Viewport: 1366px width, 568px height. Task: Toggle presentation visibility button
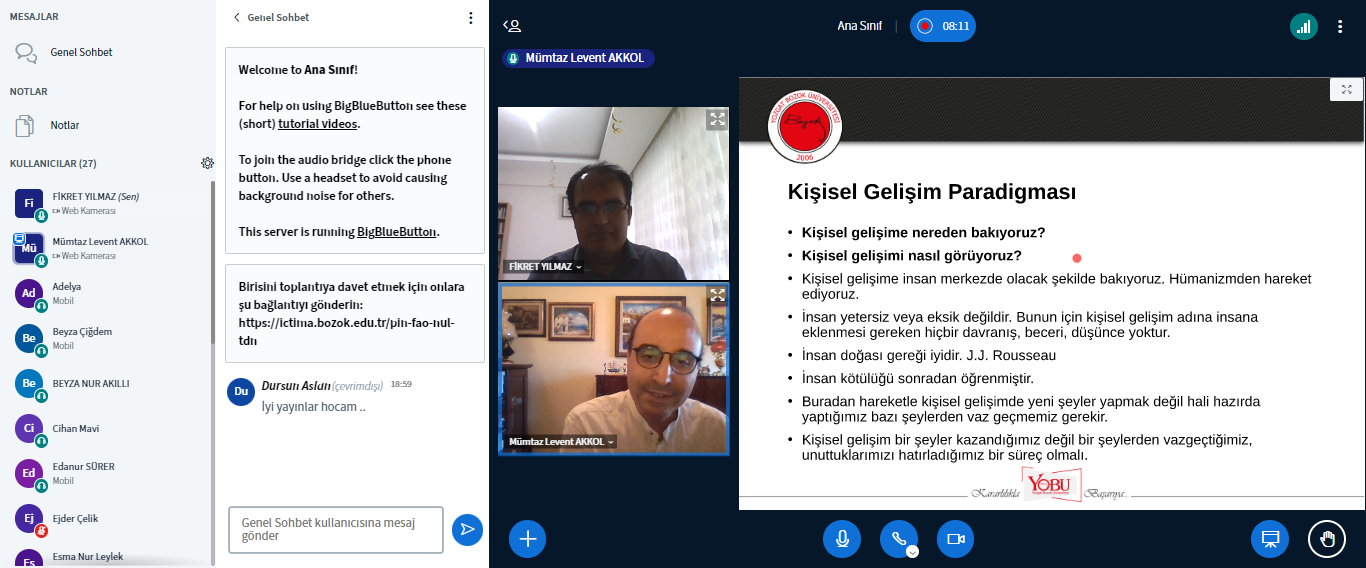[1270, 539]
